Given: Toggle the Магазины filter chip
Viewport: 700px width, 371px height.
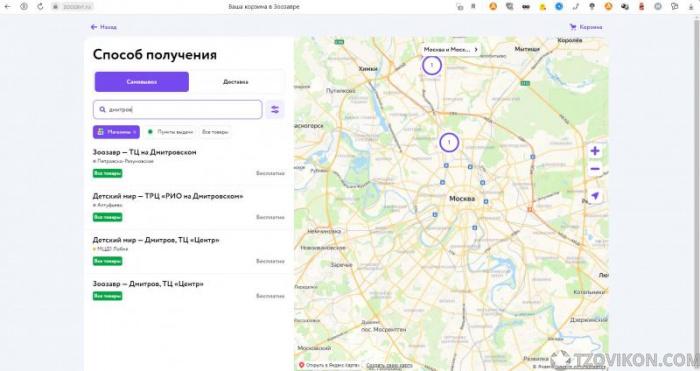Looking at the screenshot, I should tap(116, 132).
